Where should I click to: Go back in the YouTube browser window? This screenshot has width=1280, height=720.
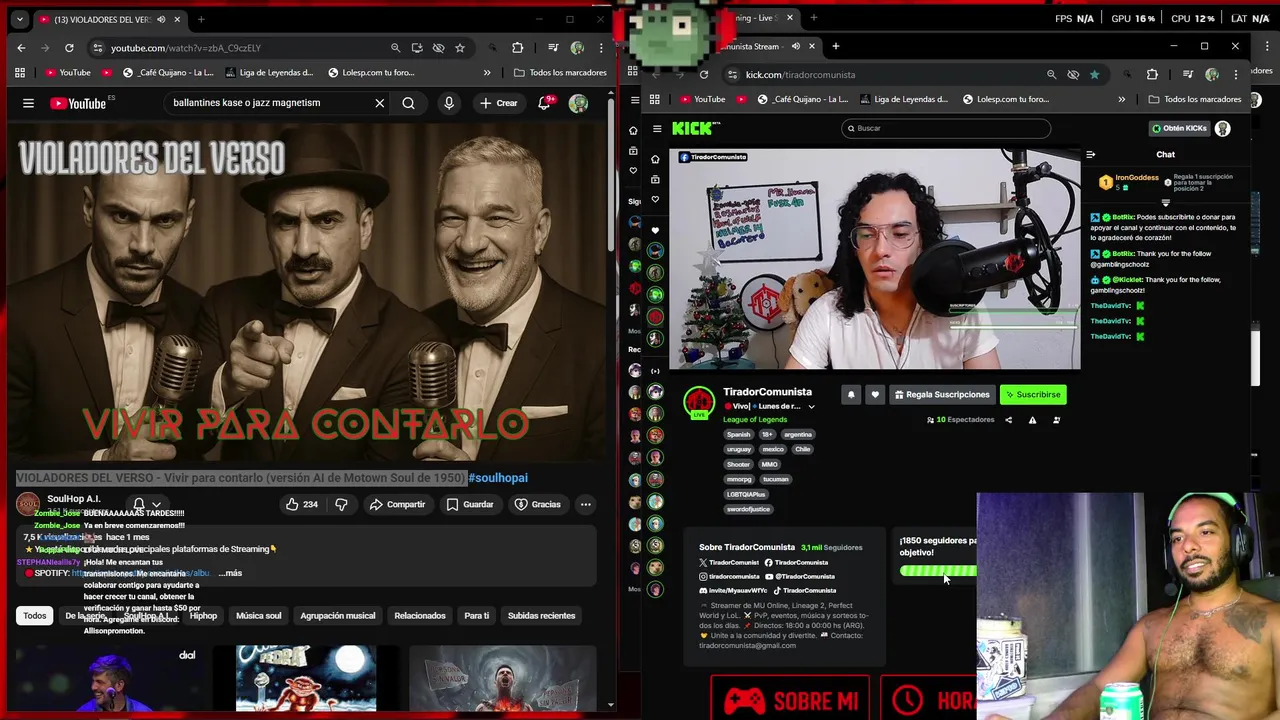click(21, 48)
